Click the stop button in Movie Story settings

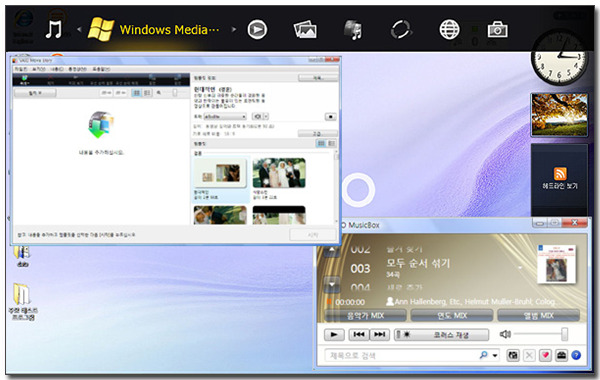pyautogui.click(x=331, y=116)
